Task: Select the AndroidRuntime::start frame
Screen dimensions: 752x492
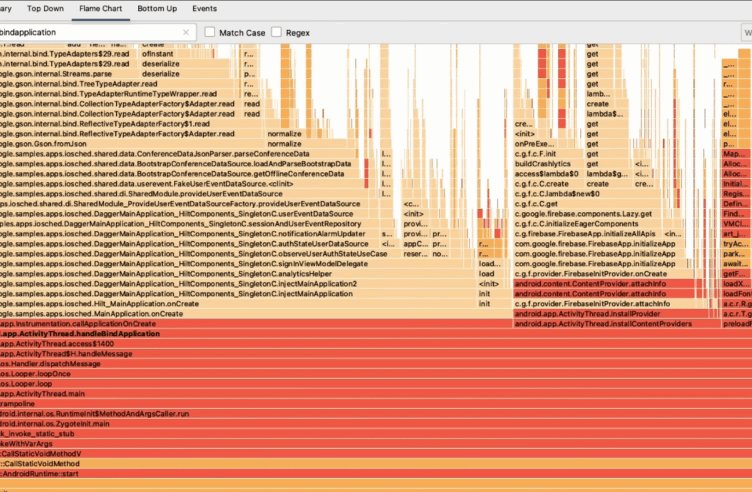Action: pyautogui.click(x=376, y=474)
